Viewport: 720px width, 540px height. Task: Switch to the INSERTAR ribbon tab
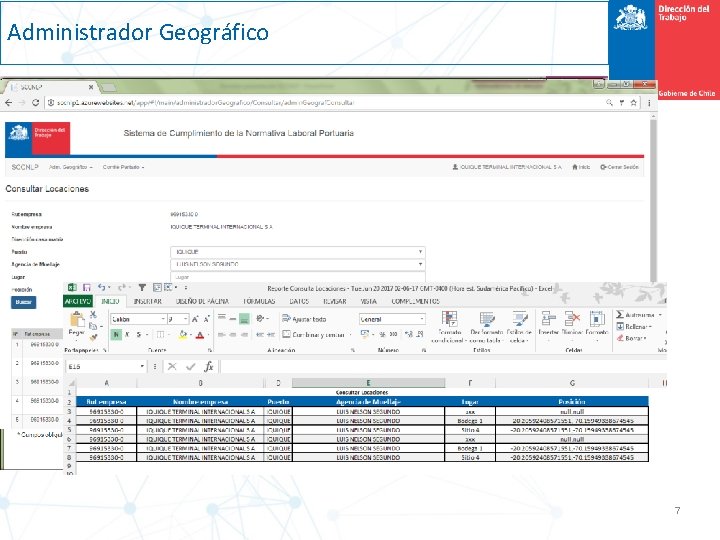(x=147, y=301)
